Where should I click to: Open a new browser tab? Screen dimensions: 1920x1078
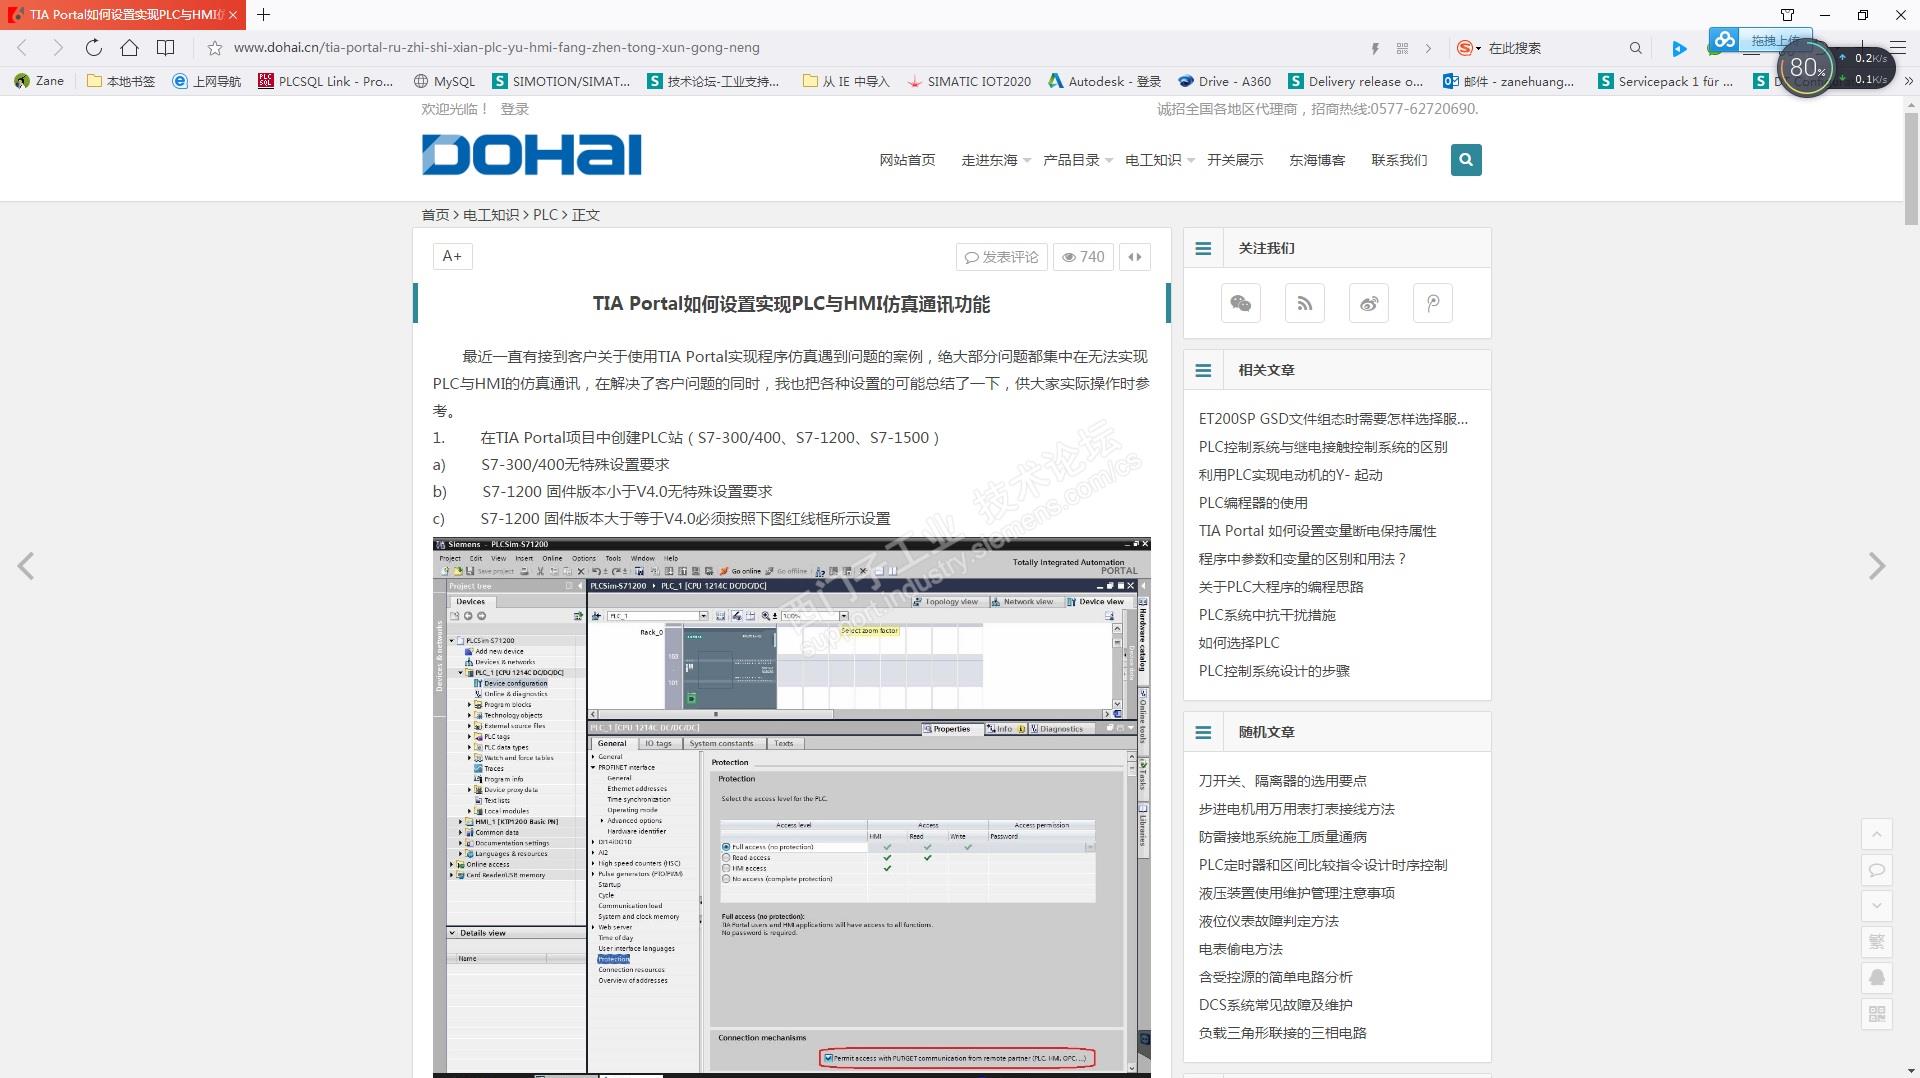tap(264, 15)
